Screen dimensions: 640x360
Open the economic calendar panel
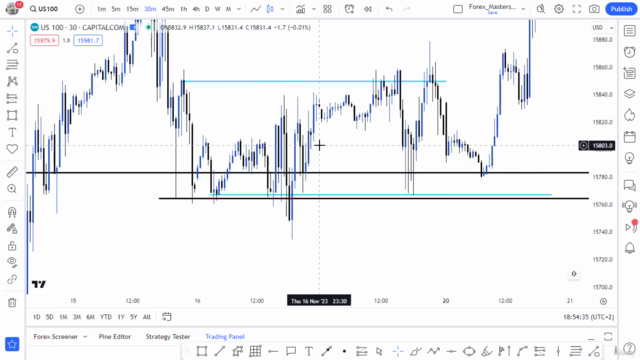[x=629, y=137]
